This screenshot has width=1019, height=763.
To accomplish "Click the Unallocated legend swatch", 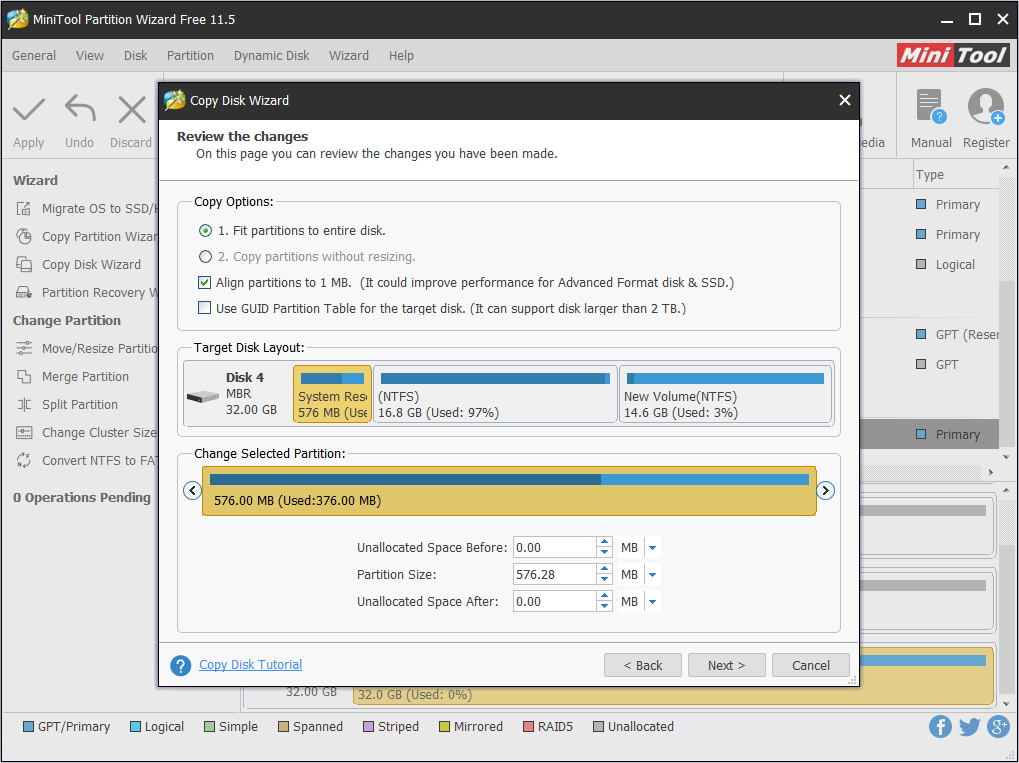I will coord(599,727).
